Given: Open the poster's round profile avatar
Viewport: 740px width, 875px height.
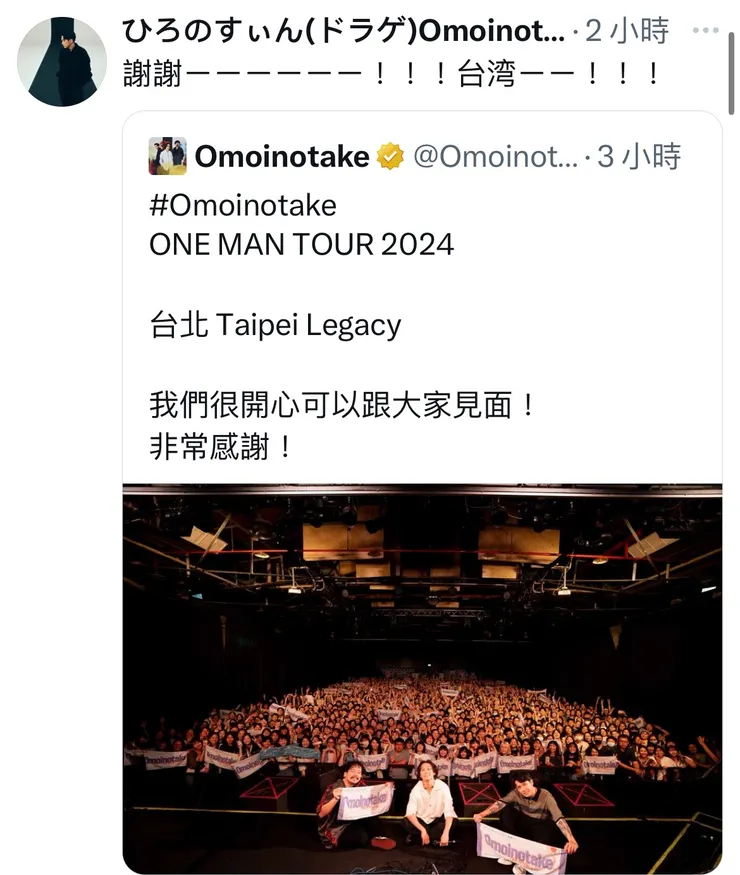Looking at the screenshot, I should [x=62, y=61].
